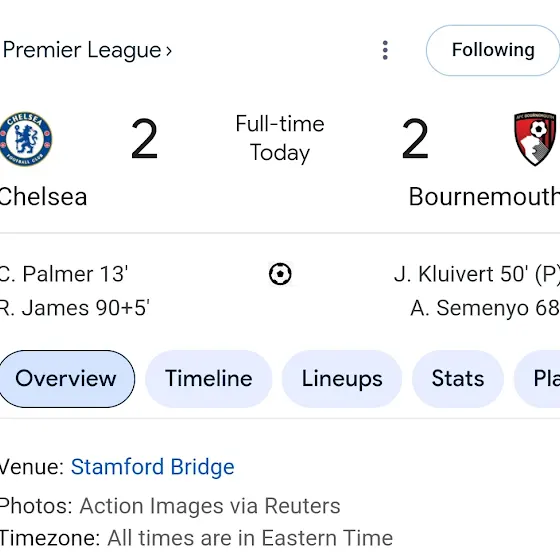Switch to the Timeline tab

point(209,379)
